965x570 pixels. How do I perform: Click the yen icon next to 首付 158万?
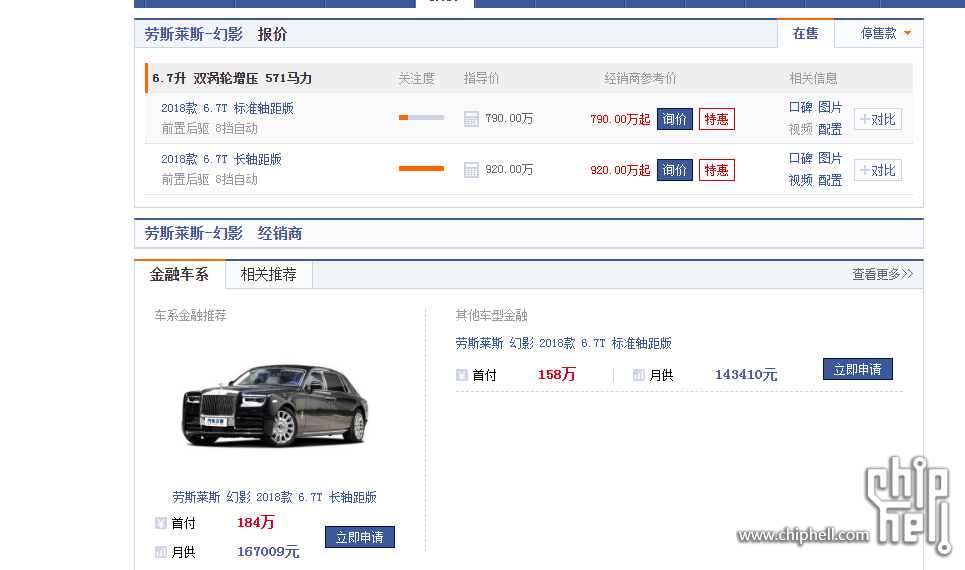coord(462,375)
